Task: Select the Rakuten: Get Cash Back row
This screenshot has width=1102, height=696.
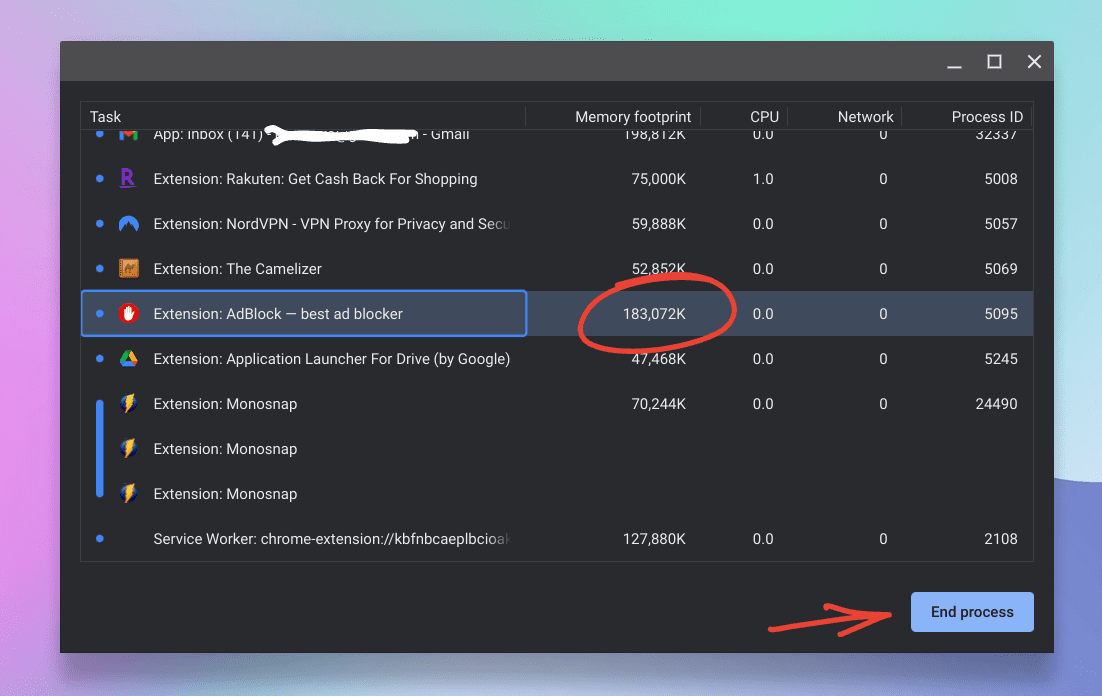Action: (x=557, y=179)
